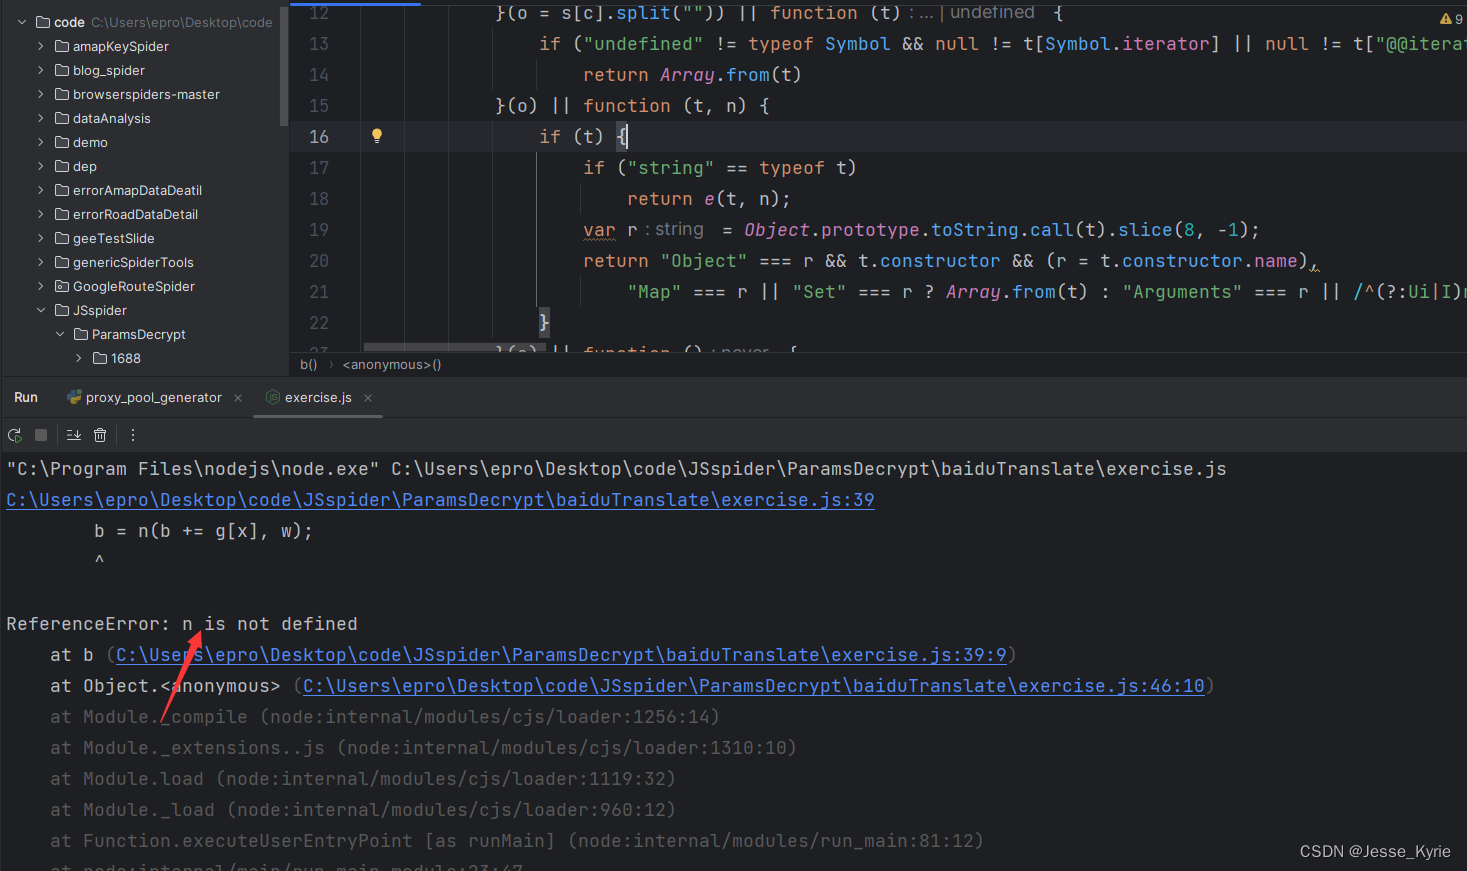Viewport: 1467px width, 871px height.
Task: Collapse the JSspider folder
Action: click(41, 310)
